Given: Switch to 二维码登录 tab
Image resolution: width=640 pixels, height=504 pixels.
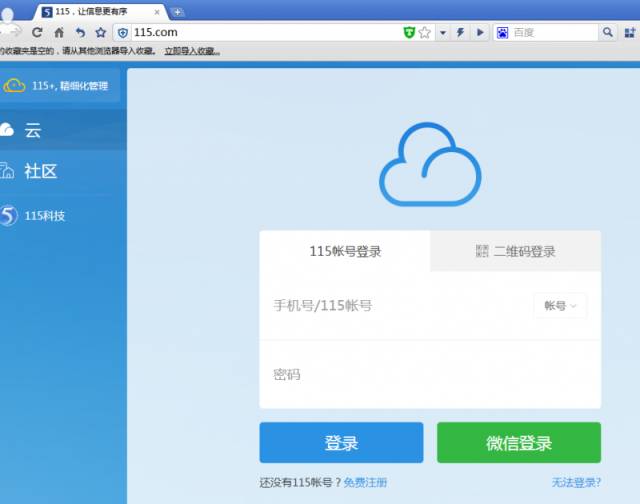Looking at the screenshot, I should tap(516, 251).
